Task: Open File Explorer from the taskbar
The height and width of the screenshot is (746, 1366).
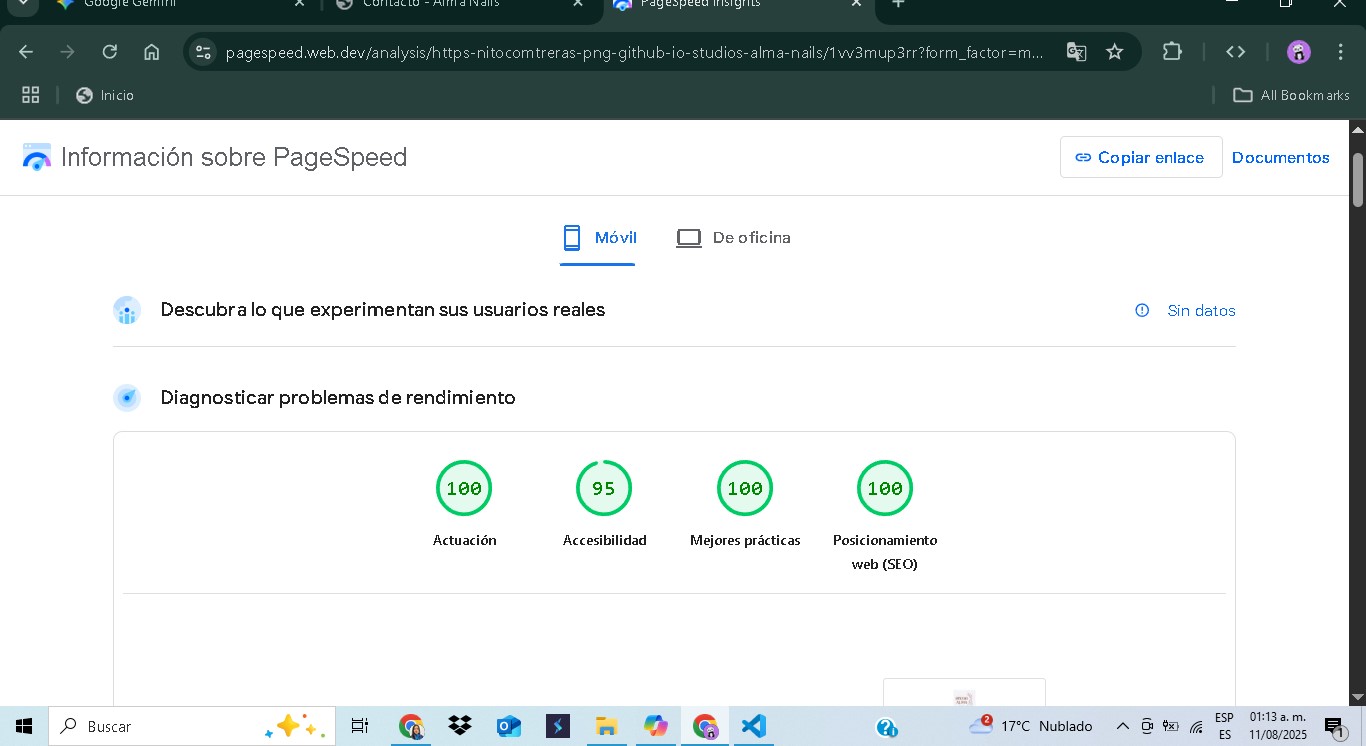Action: (606, 726)
